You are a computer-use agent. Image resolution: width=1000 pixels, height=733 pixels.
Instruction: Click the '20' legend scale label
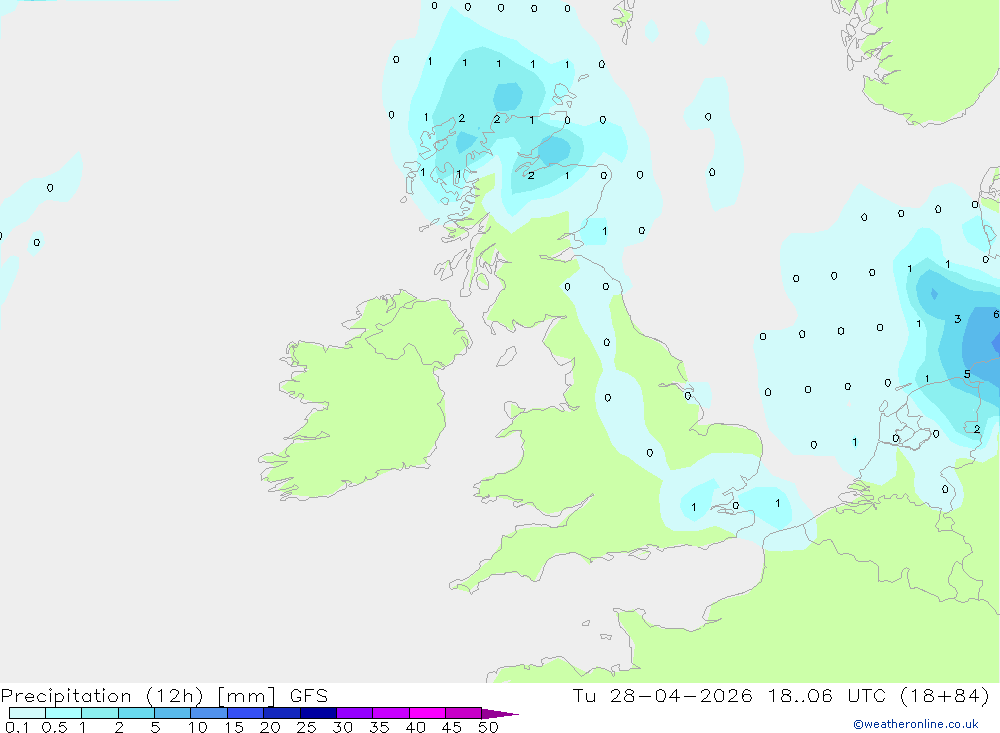coord(270,727)
